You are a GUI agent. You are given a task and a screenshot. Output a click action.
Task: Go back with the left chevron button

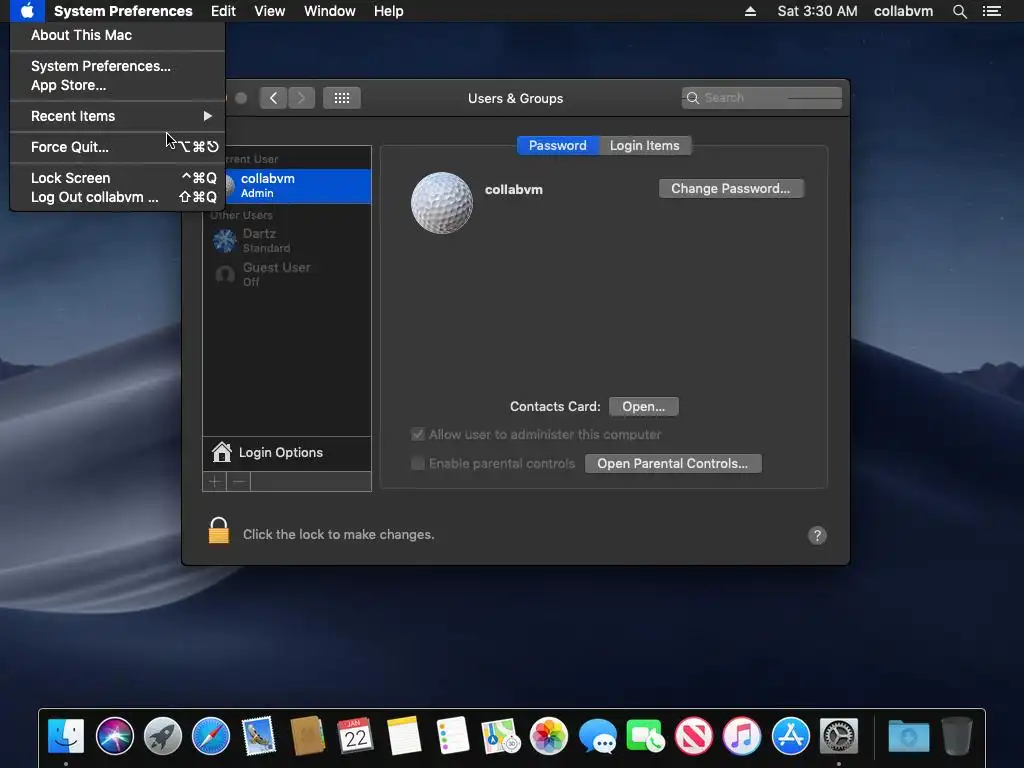click(273, 98)
